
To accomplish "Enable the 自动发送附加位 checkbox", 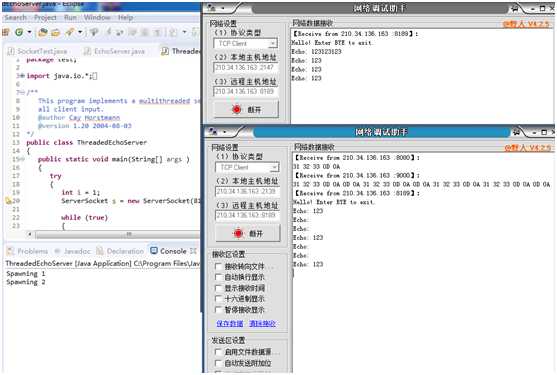I will click(219, 363).
